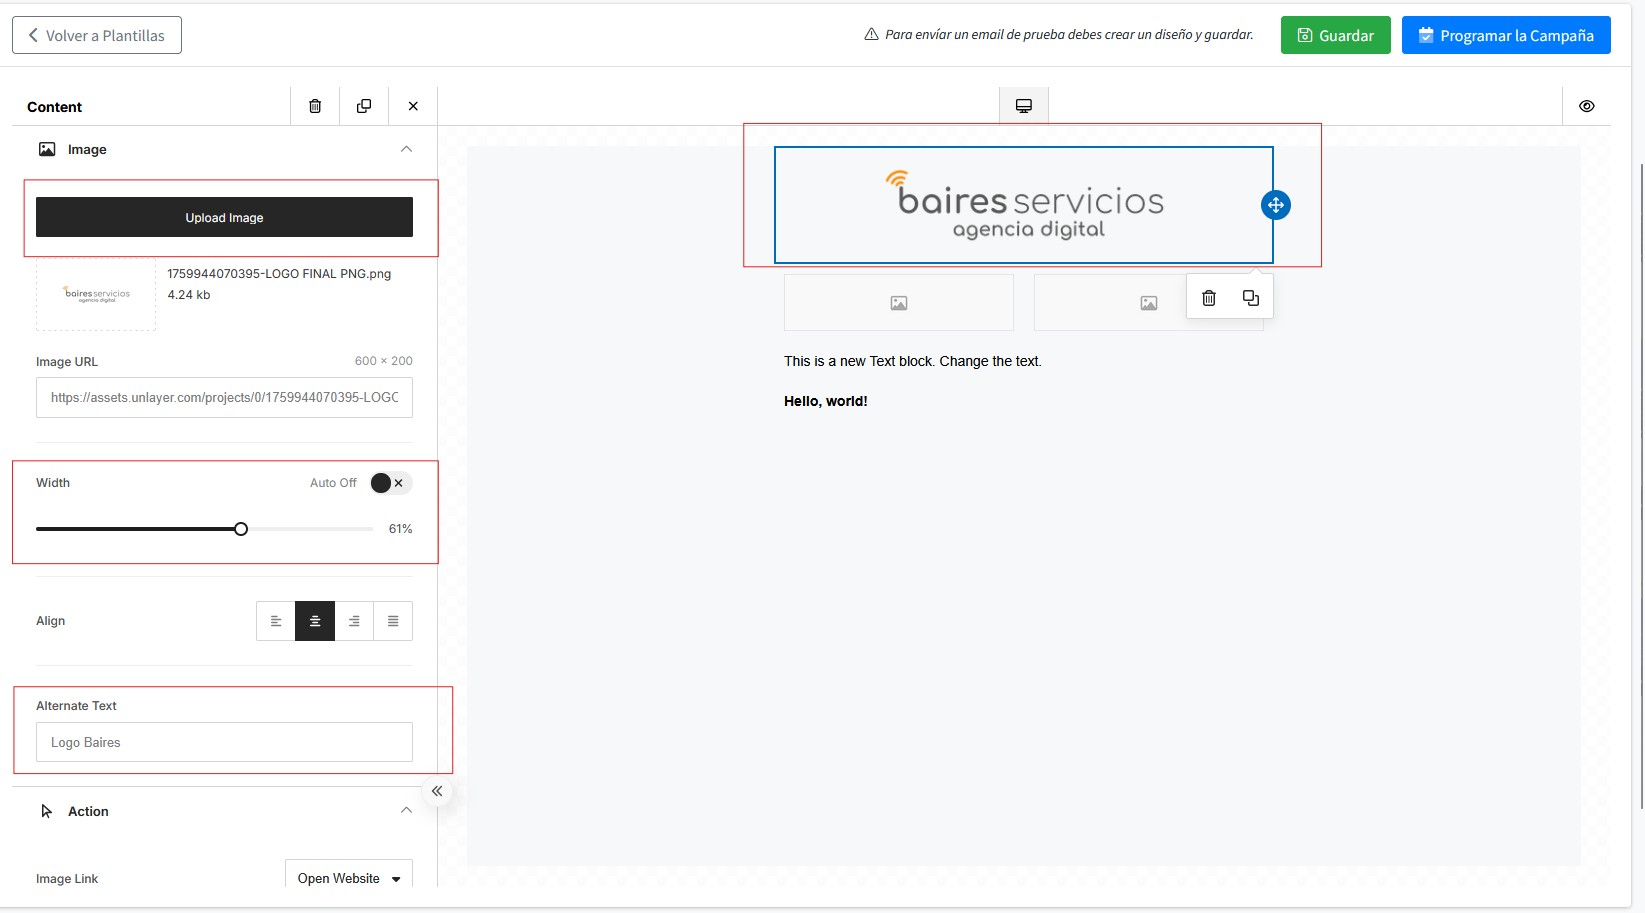This screenshot has height=913, width=1645.
Task: Click the blue drag handle on logo
Action: (1275, 205)
